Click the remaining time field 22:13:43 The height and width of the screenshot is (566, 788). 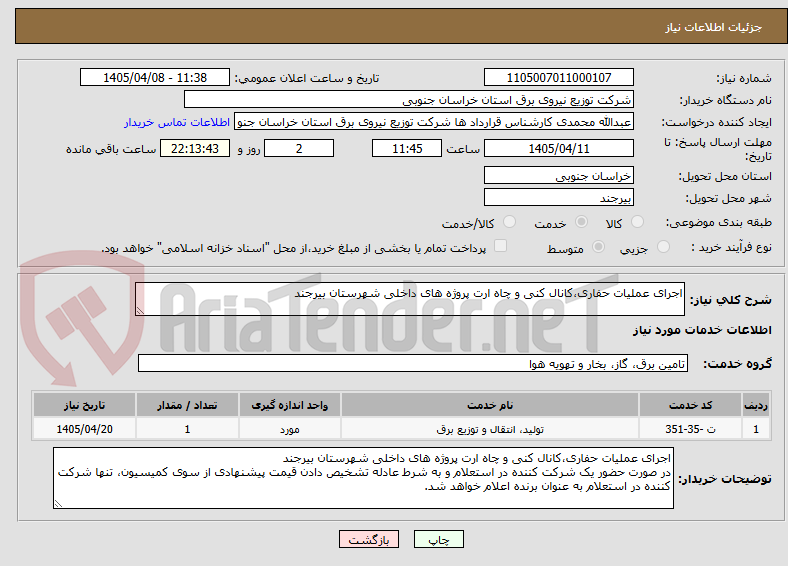point(195,148)
